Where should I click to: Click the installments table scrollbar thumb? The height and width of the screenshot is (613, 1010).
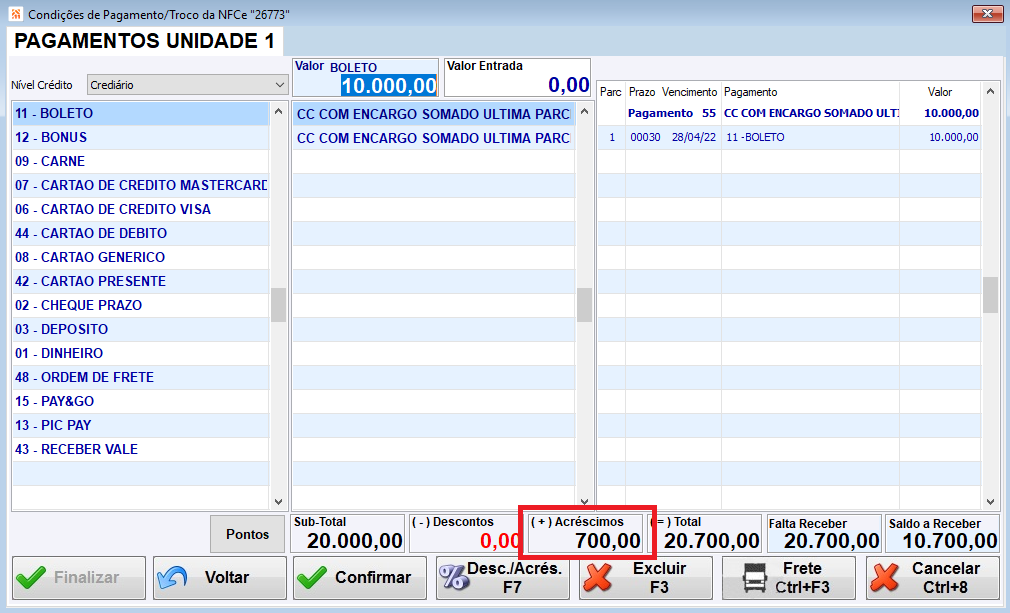(x=991, y=295)
